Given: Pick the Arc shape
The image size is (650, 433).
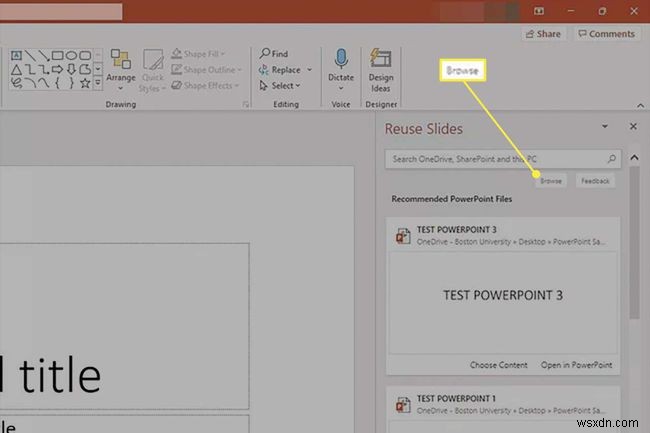Looking at the screenshot, I should coord(30,83).
